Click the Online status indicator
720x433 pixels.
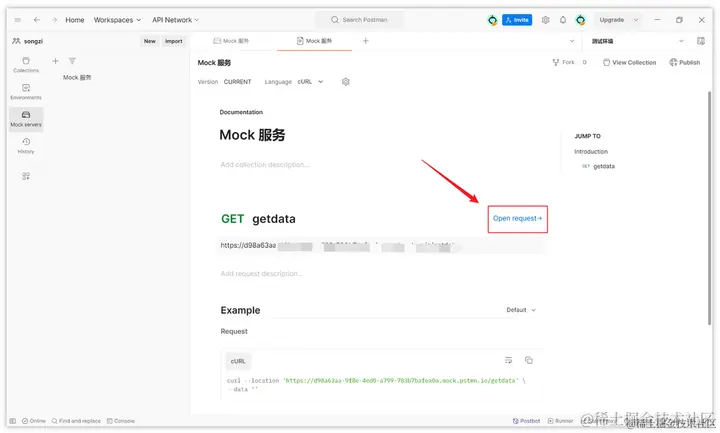(34, 421)
